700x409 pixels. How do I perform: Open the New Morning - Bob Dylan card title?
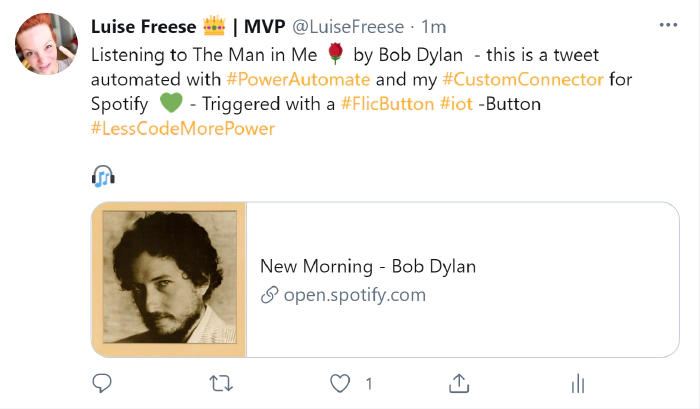(368, 266)
